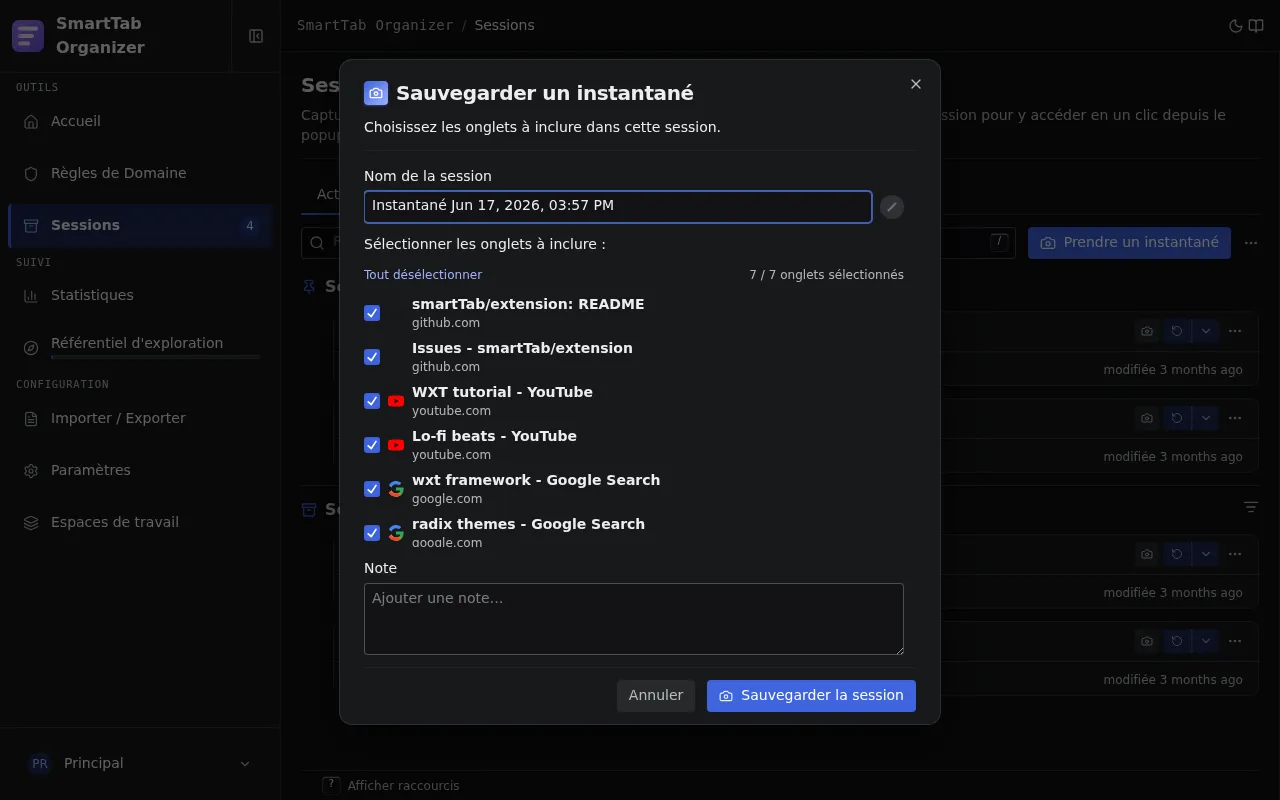Uncheck wxt framework - Google Search checkbox

[372, 489]
